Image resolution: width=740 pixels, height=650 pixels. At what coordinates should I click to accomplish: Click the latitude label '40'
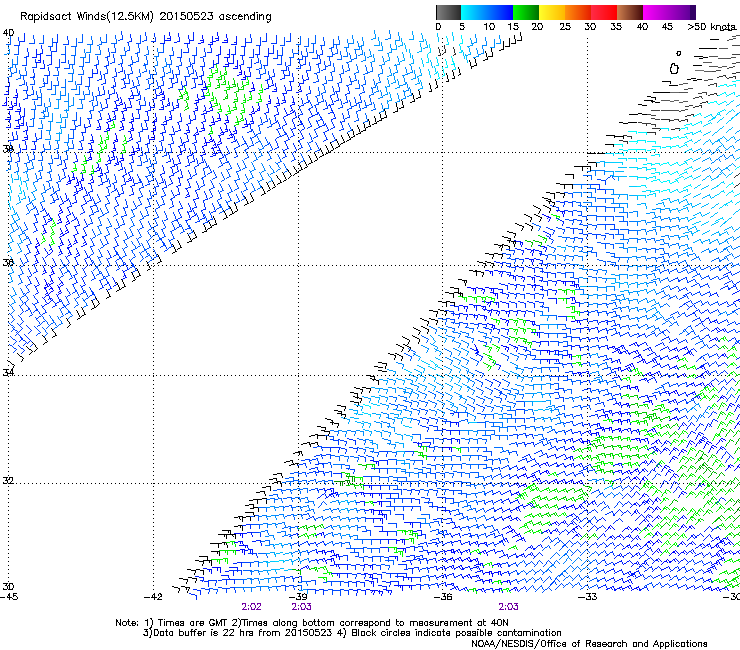[x=8, y=33]
